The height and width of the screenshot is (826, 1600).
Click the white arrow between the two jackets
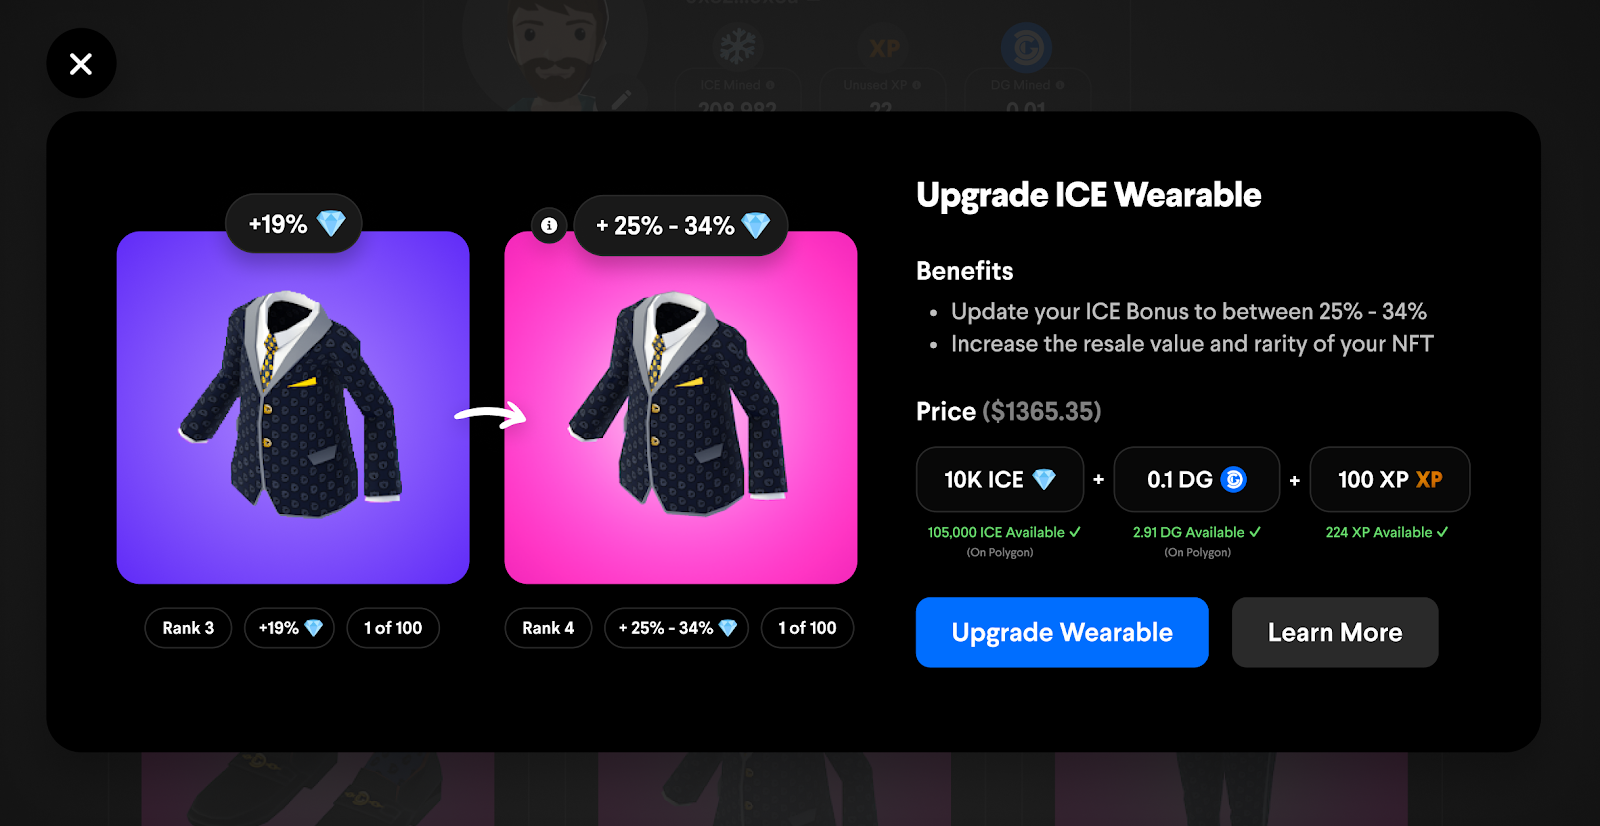point(490,414)
